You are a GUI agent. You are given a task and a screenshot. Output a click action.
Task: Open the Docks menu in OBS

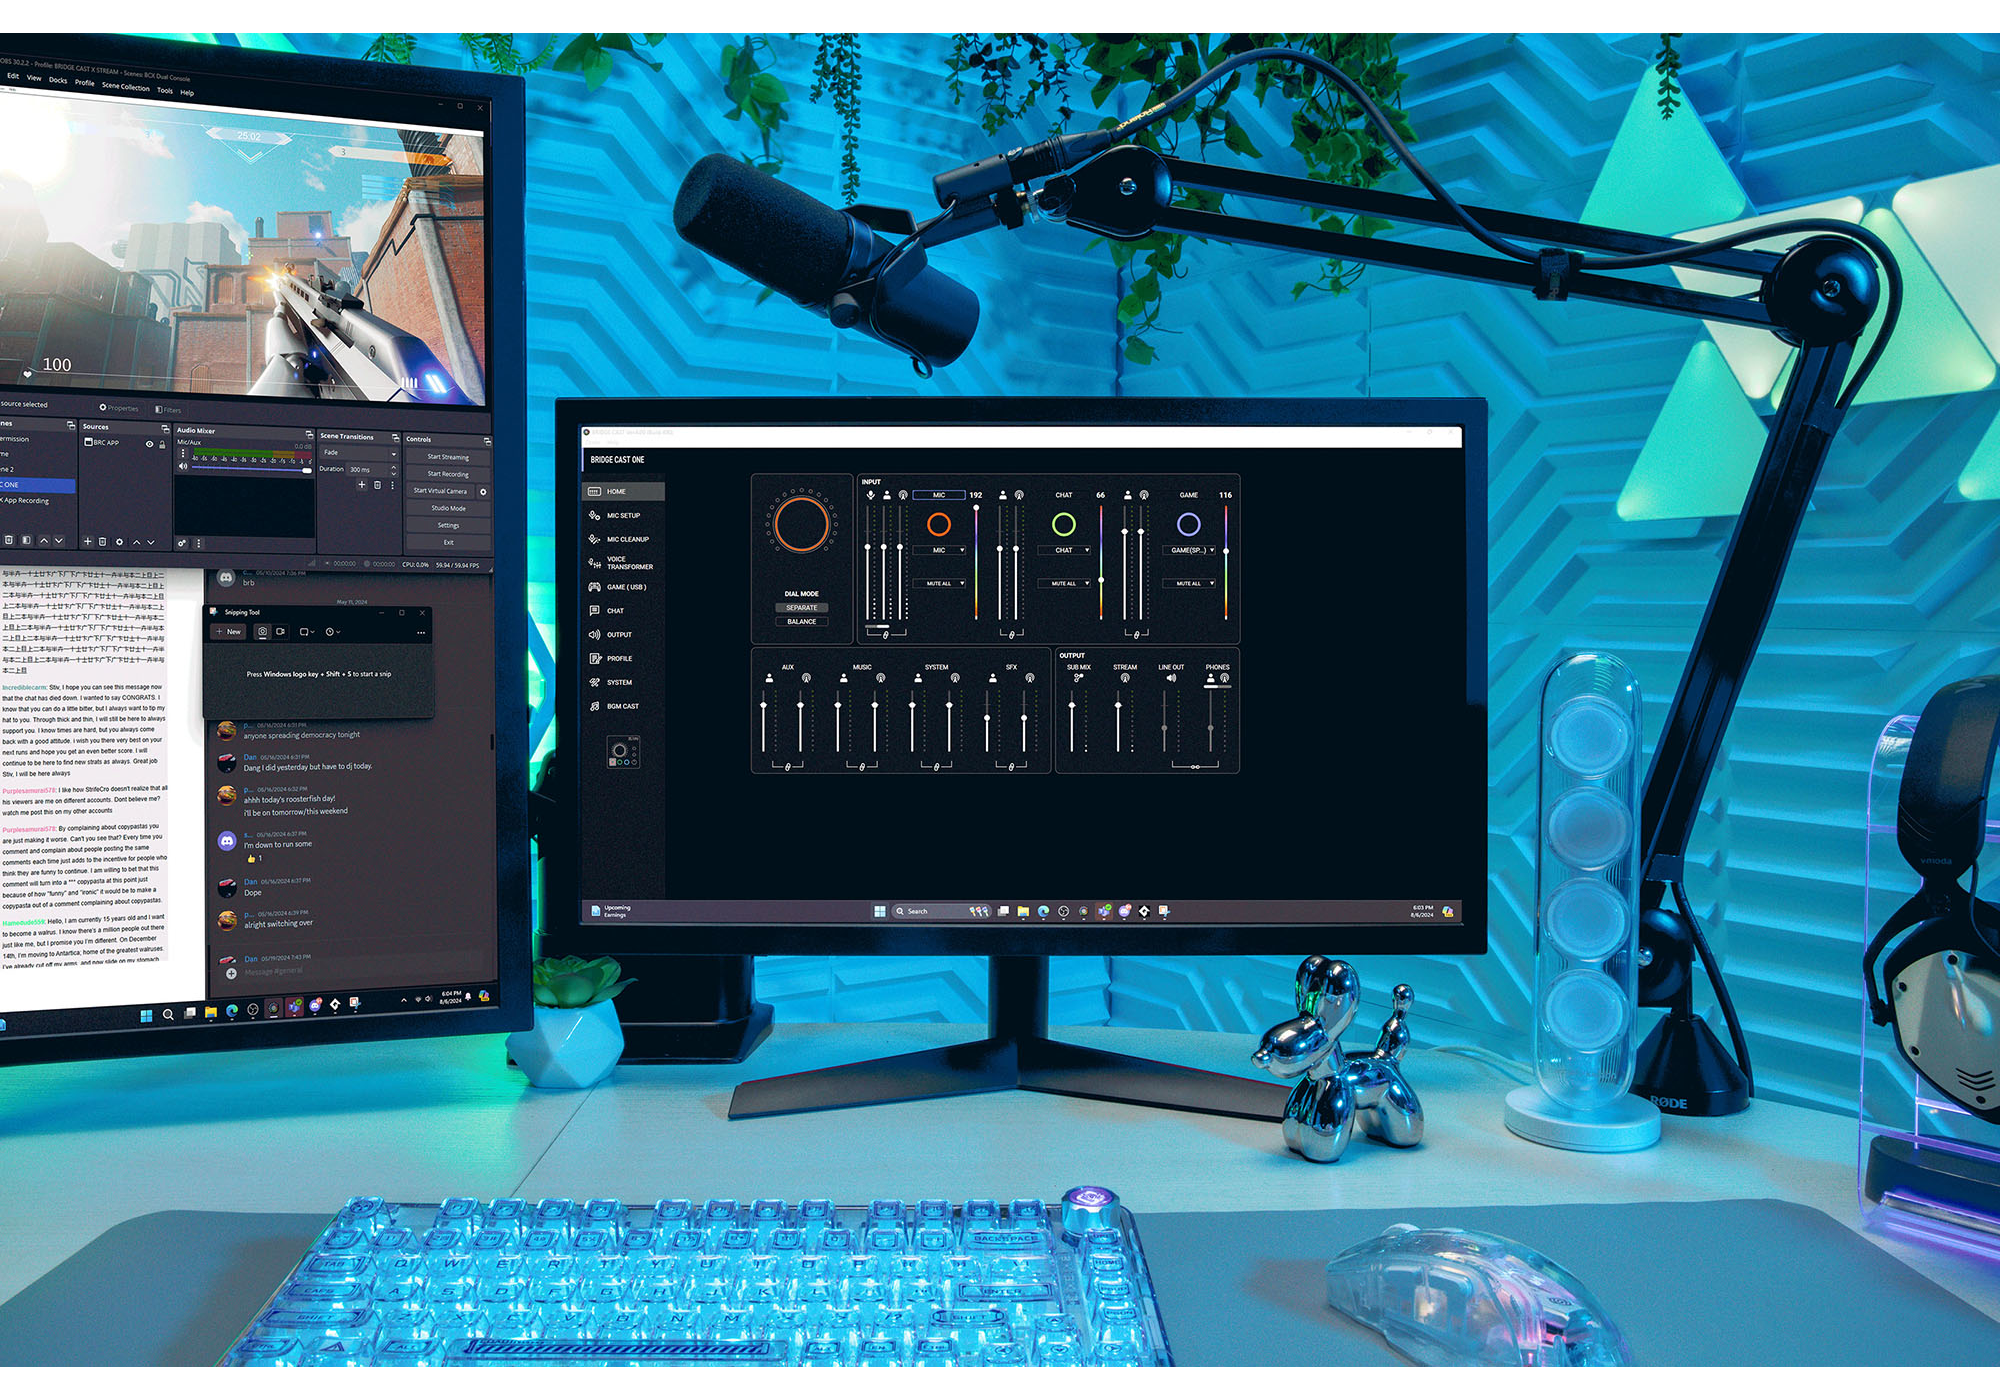pos(58,80)
